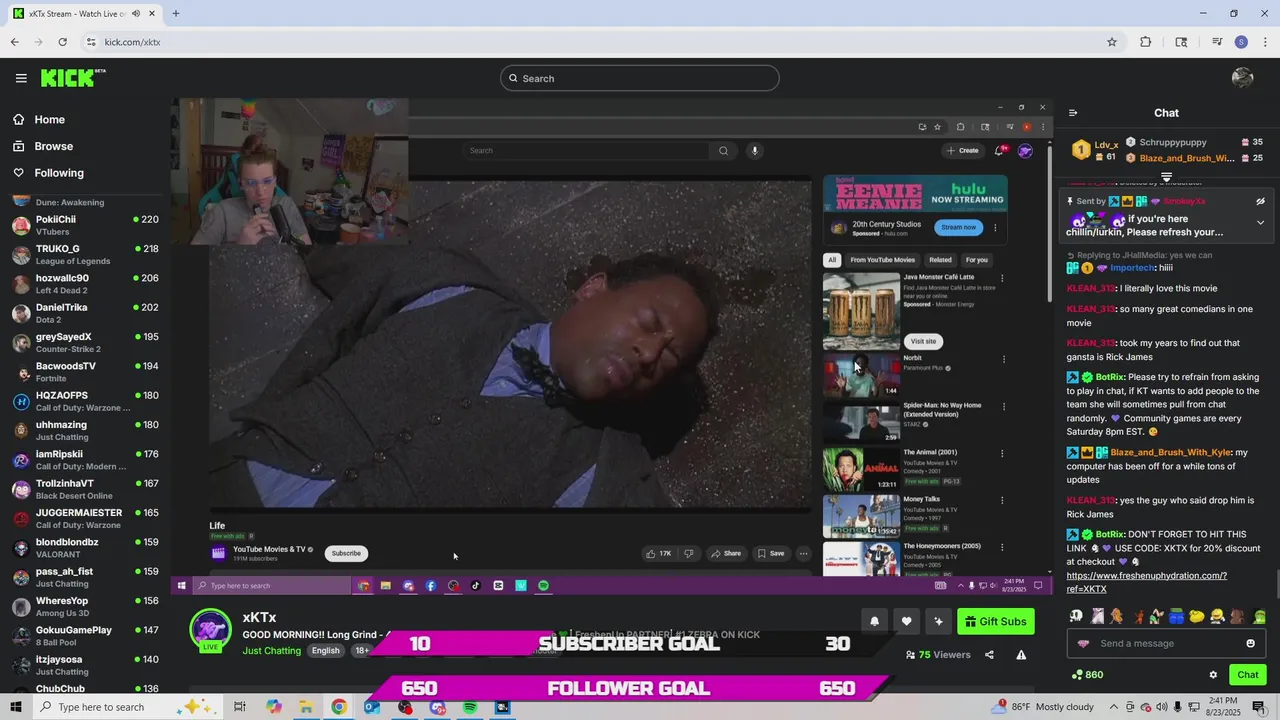The height and width of the screenshot is (720, 1280).
Task: Open GokuuGamePlay channel in sidebar
Action: pos(85,636)
